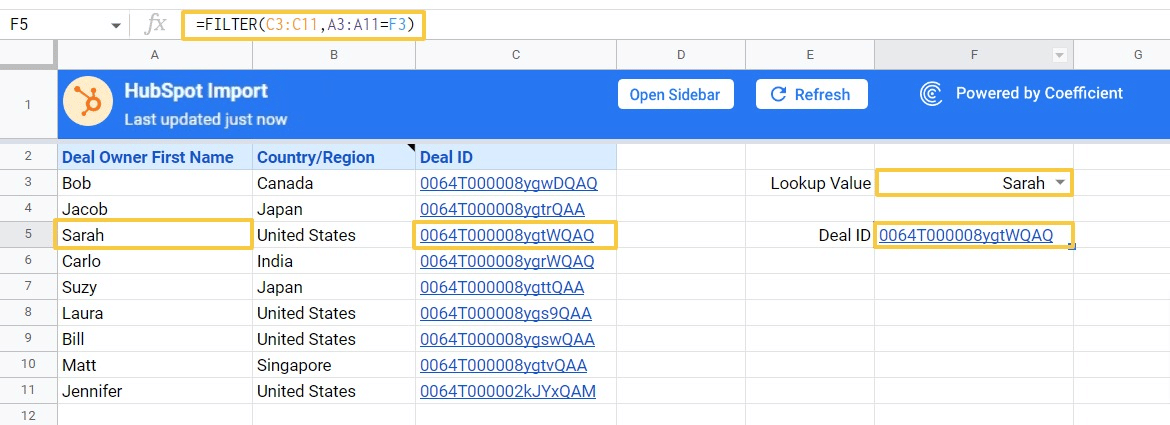The width and height of the screenshot is (1170, 425).
Task: Select the cell containing Jennifer
Action: 154,391
